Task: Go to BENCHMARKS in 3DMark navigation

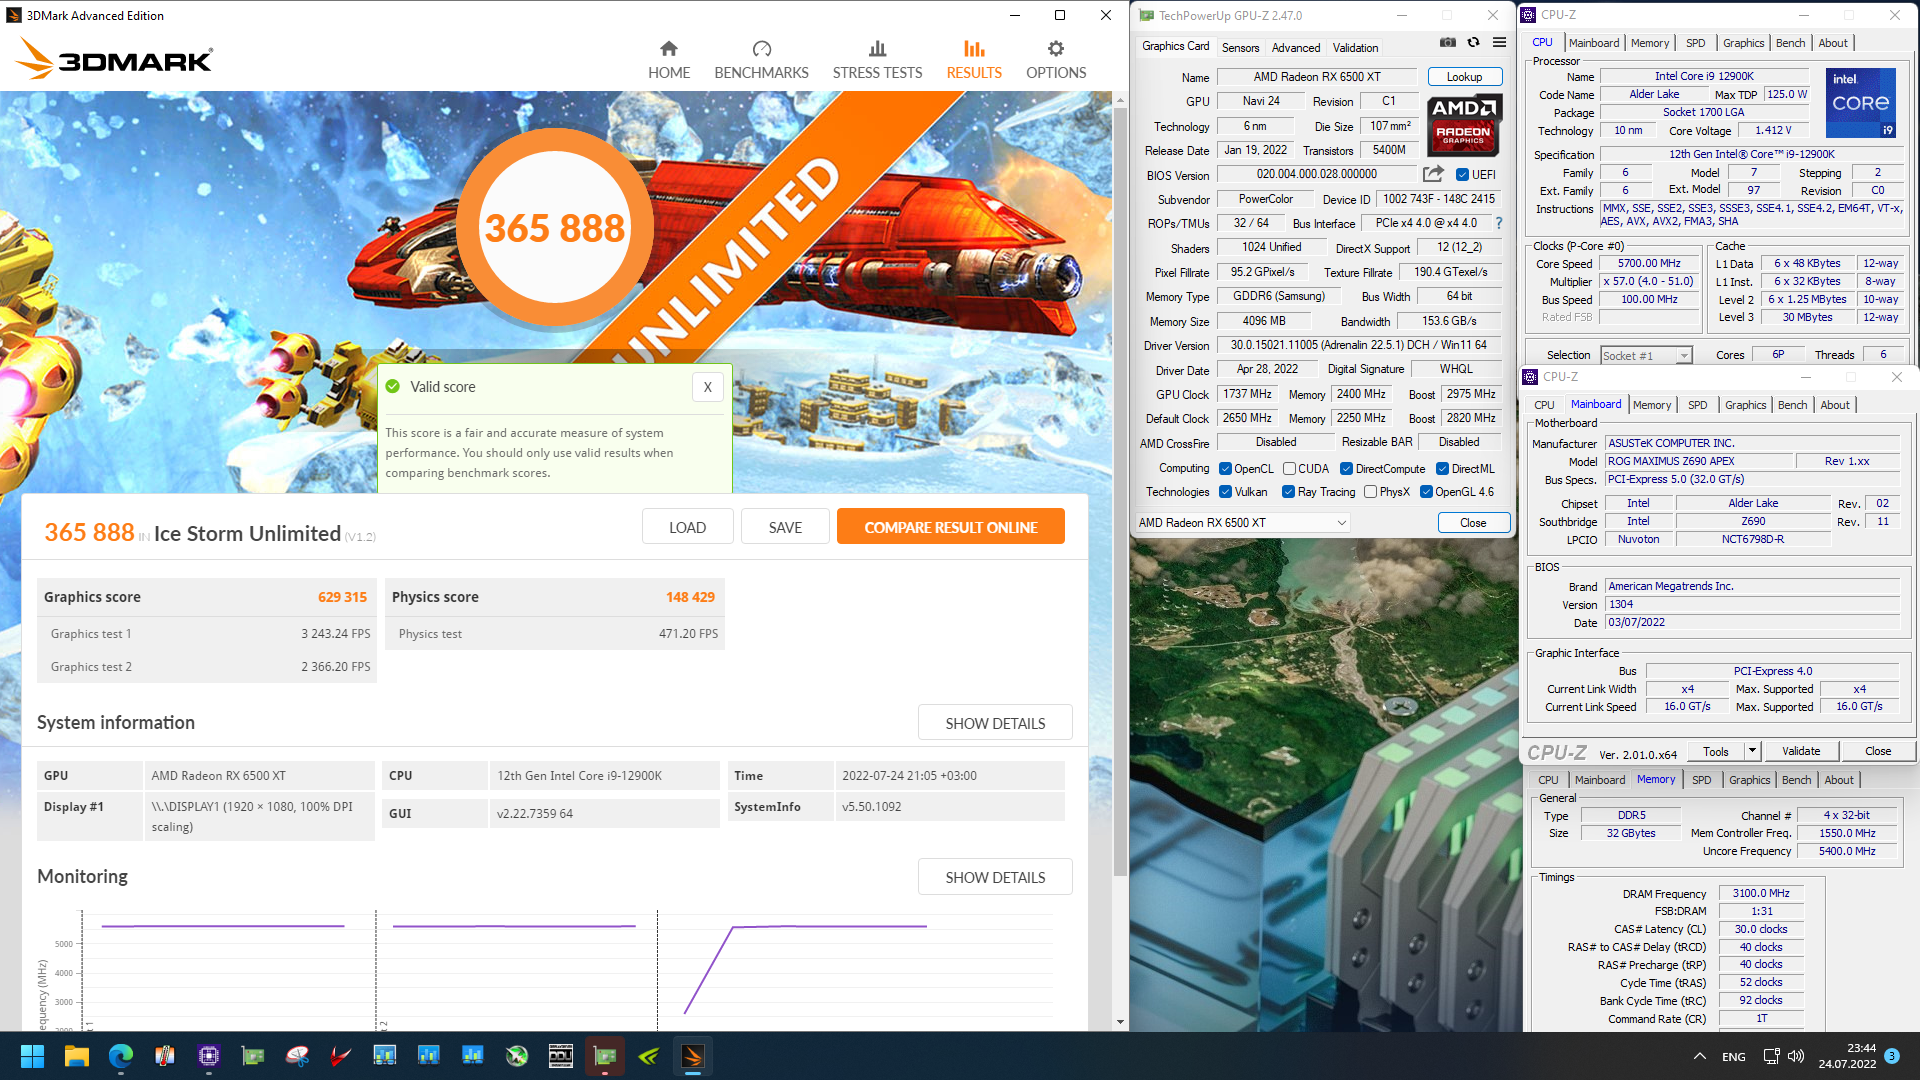Action: pos(761,60)
